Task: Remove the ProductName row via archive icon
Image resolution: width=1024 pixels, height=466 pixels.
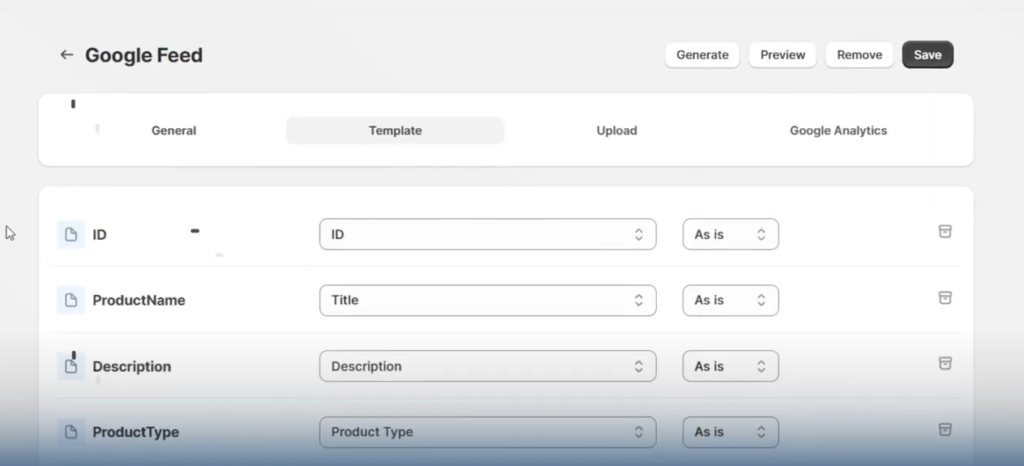Action: coord(944,298)
